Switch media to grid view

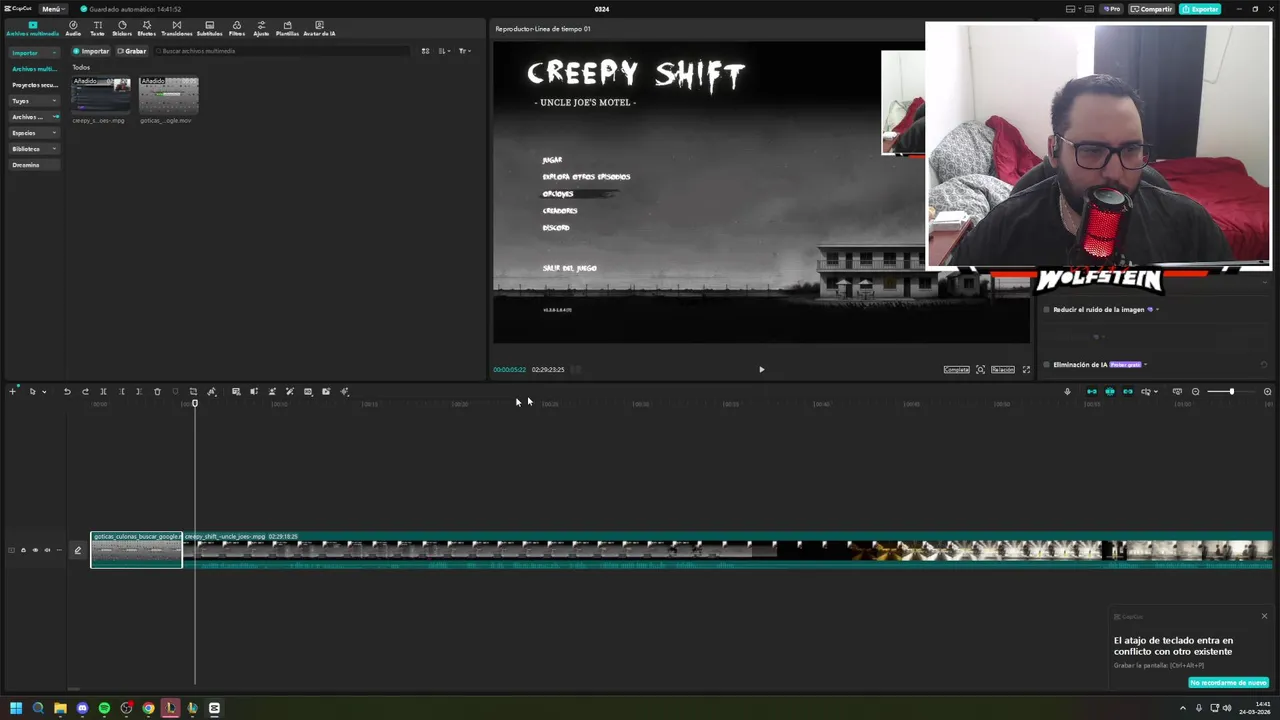425,51
